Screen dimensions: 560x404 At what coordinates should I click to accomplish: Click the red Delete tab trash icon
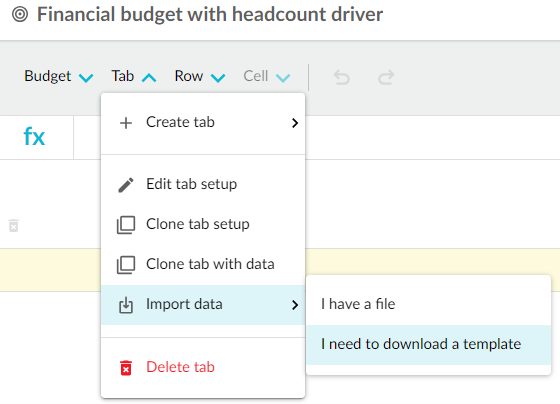pos(126,368)
